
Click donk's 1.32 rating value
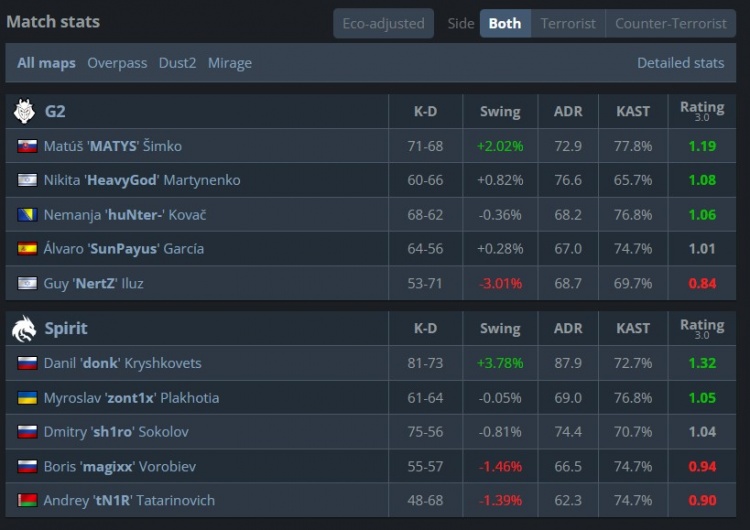702,363
